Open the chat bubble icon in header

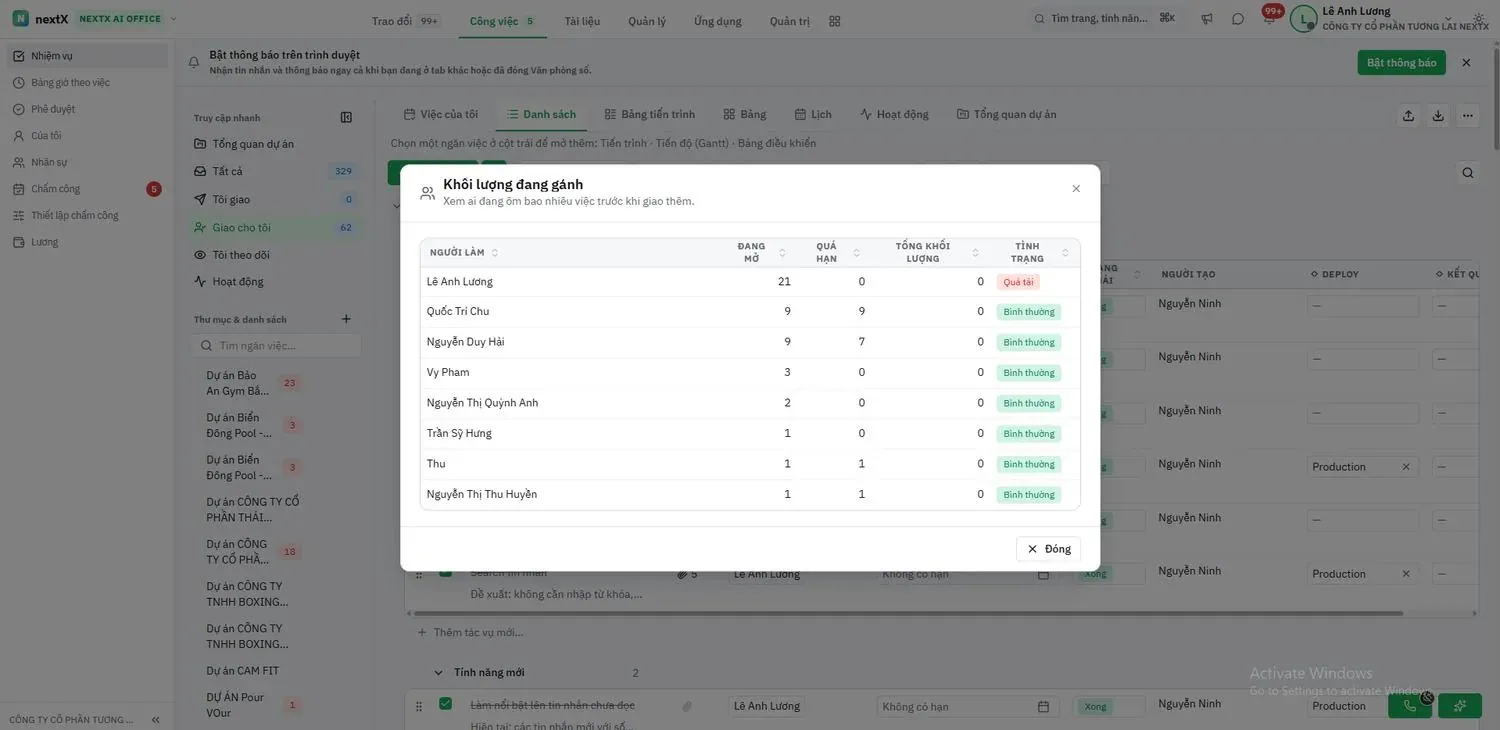click(x=1238, y=19)
